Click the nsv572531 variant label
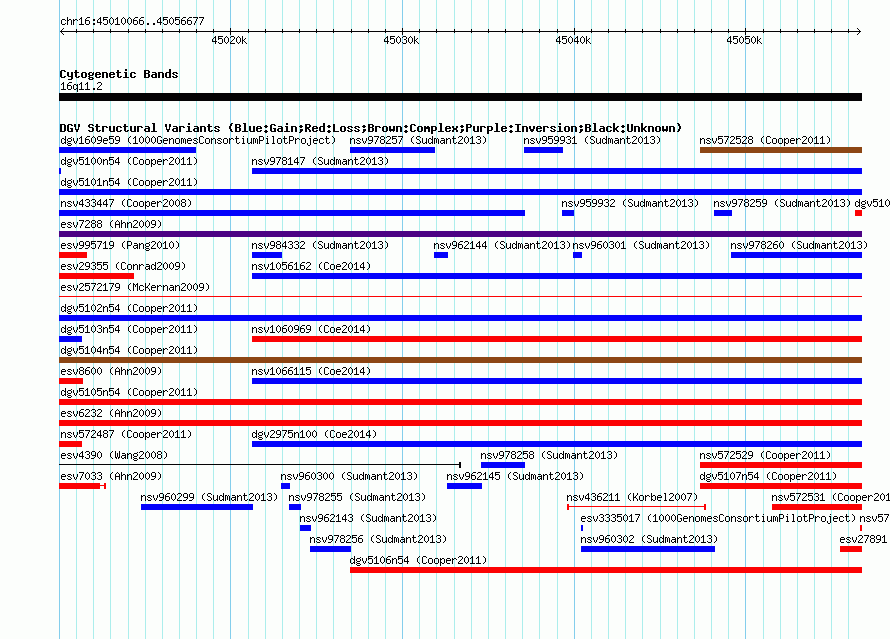 pos(830,497)
